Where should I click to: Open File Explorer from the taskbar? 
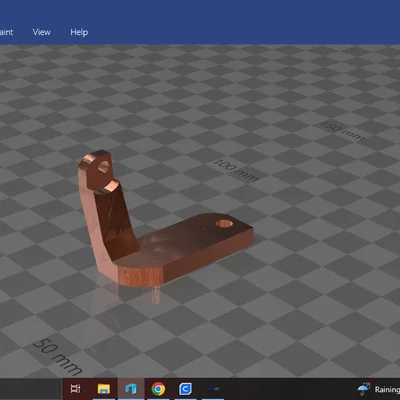[104, 389]
